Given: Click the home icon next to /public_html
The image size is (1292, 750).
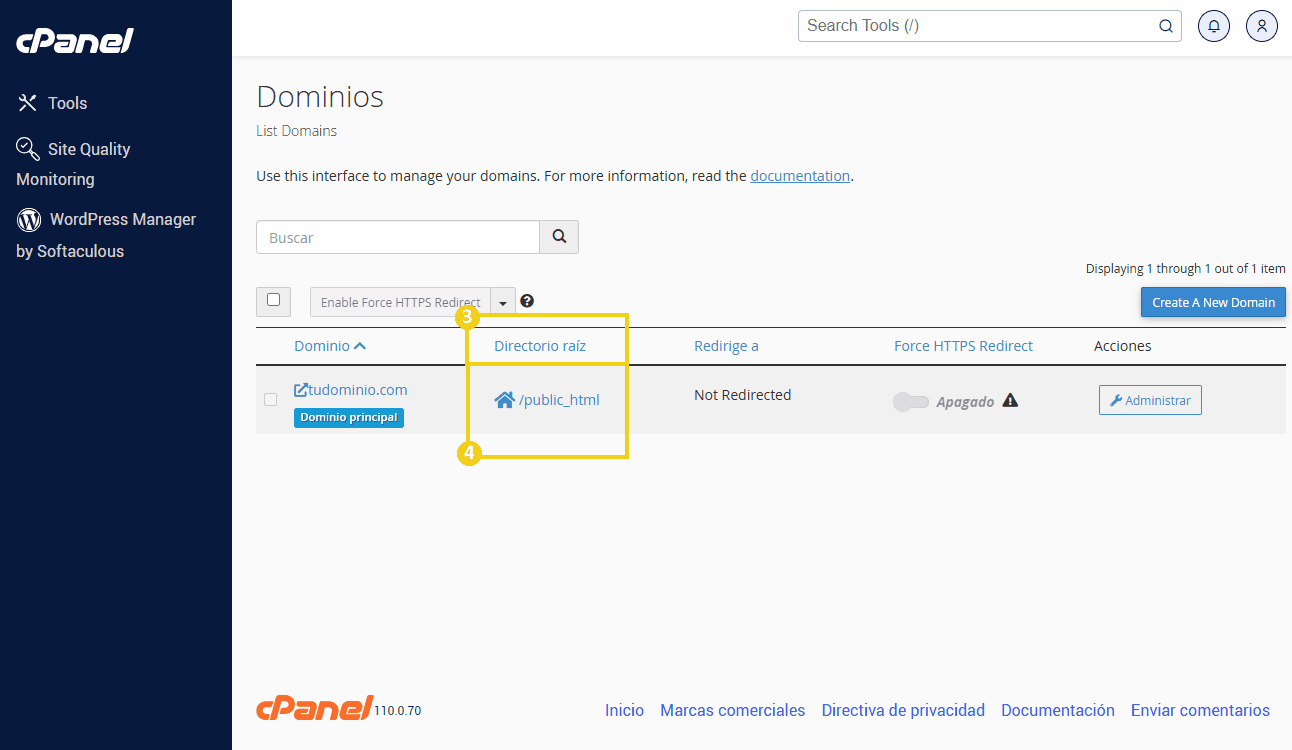Looking at the screenshot, I should [x=504, y=400].
